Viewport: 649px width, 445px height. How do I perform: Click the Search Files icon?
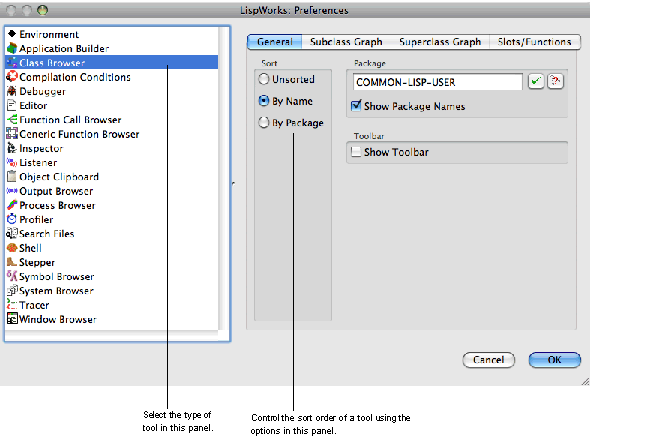click(12, 233)
